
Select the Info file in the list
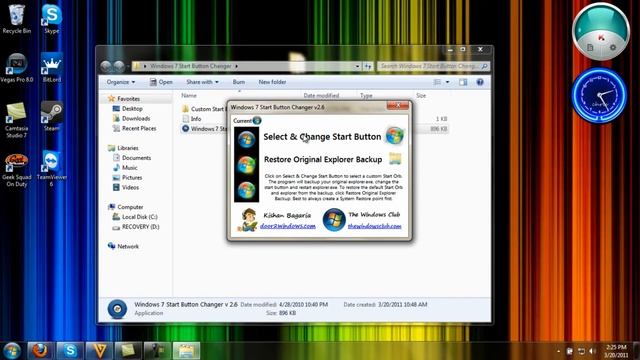coord(196,119)
